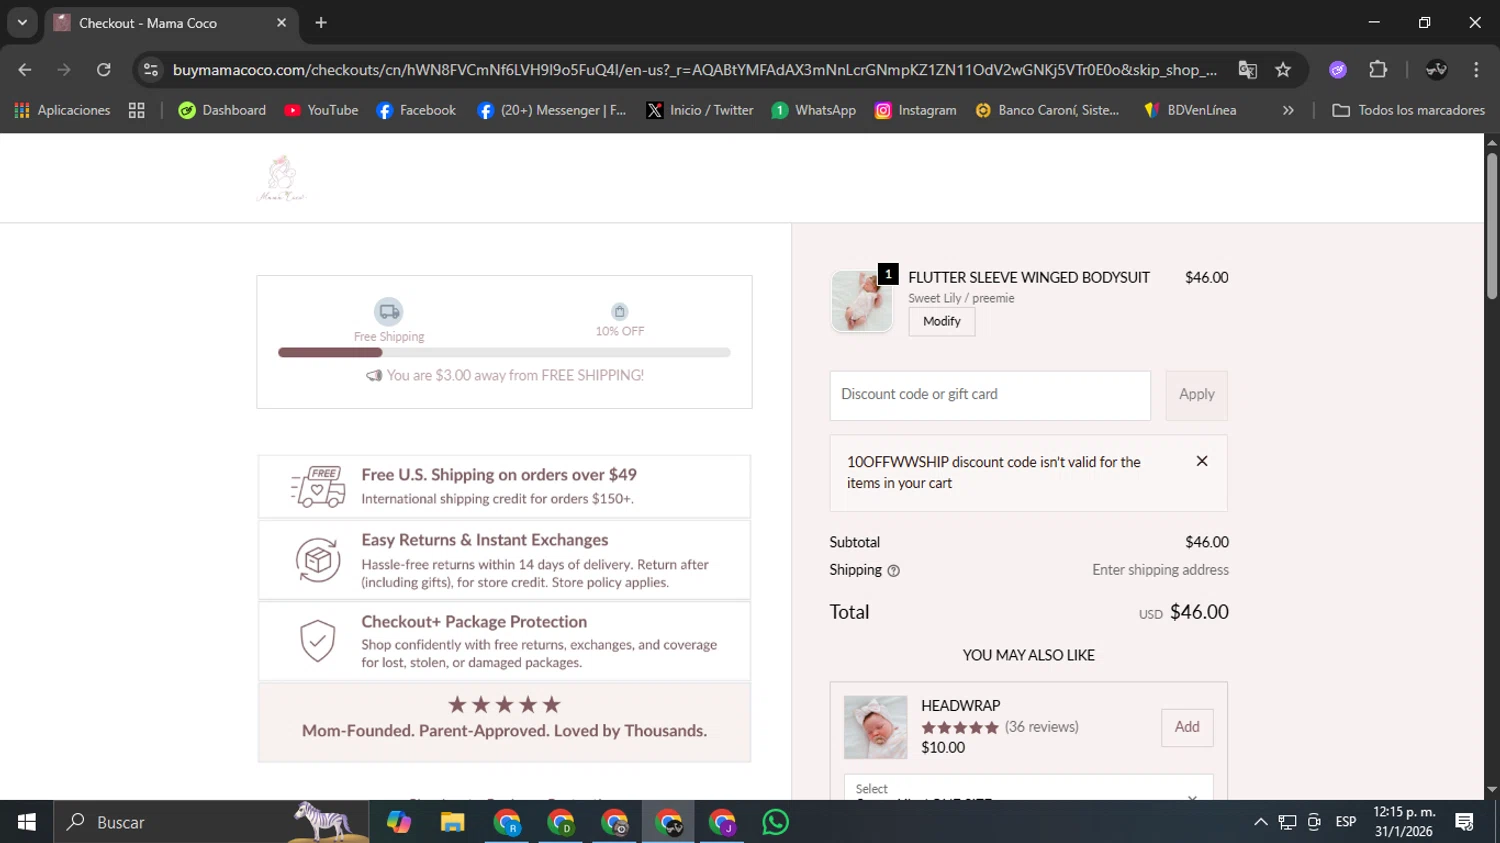Open the tab search dropdown arrow
The height and width of the screenshot is (843, 1500).
coord(22,22)
